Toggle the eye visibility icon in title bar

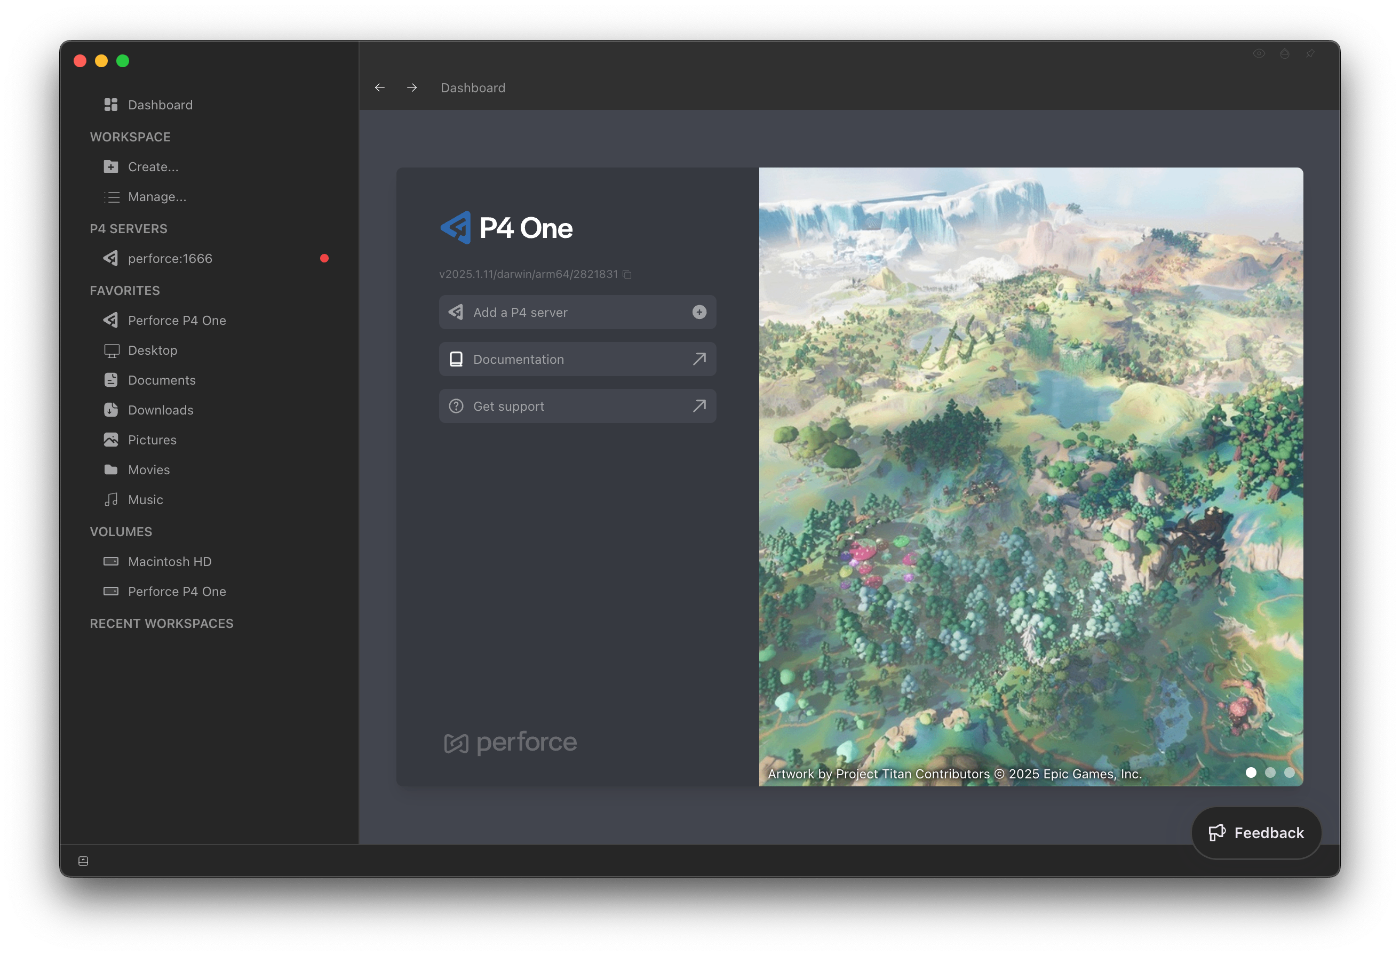tap(1259, 54)
